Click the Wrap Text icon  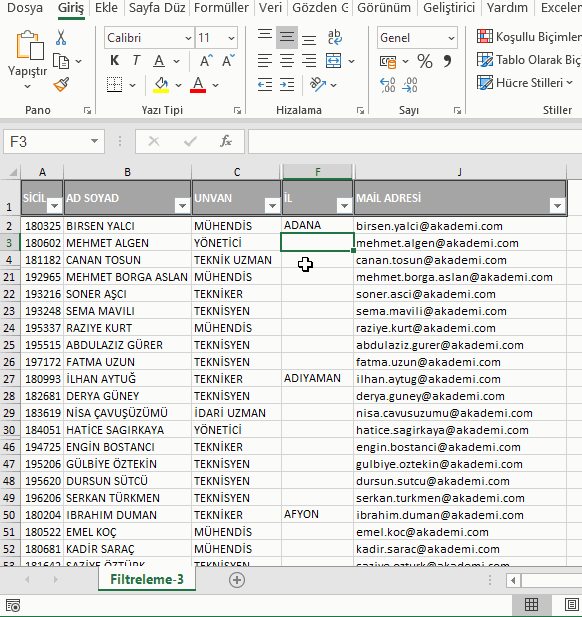(334, 37)
